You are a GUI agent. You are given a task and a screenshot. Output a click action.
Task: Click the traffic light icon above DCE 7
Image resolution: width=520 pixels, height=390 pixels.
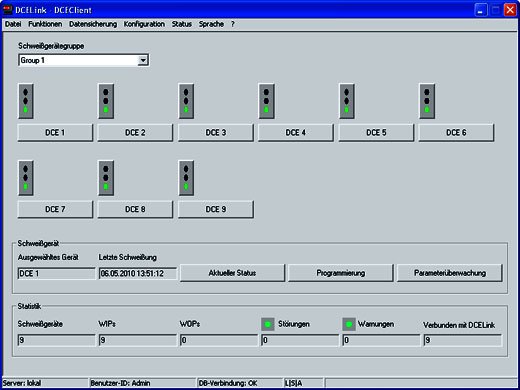(26, 178)
